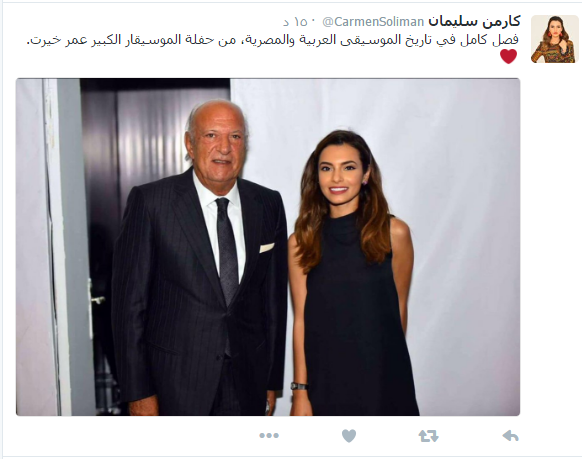This screenshot has width=582, height=459.
Task: Click the wristwatch on the woman's arm
Action: (299, 386)
